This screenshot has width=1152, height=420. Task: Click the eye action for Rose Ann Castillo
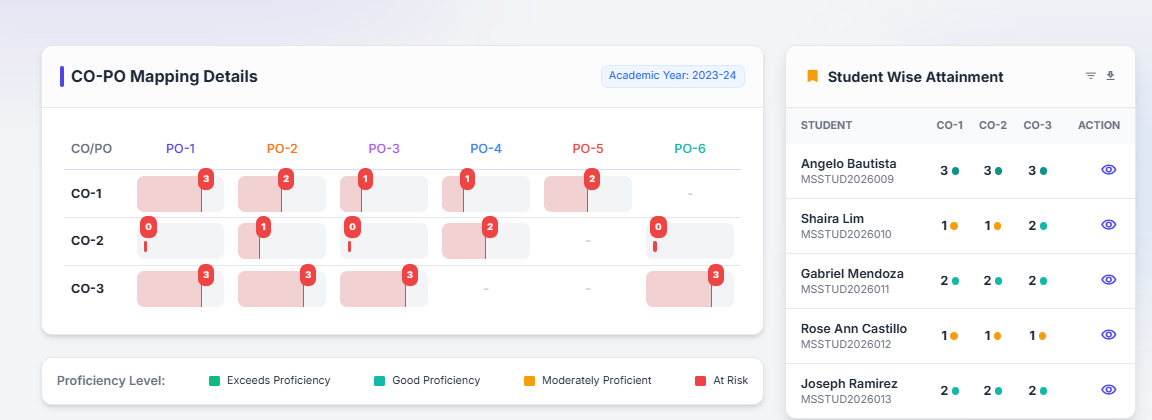click(x=1108, y=335)
